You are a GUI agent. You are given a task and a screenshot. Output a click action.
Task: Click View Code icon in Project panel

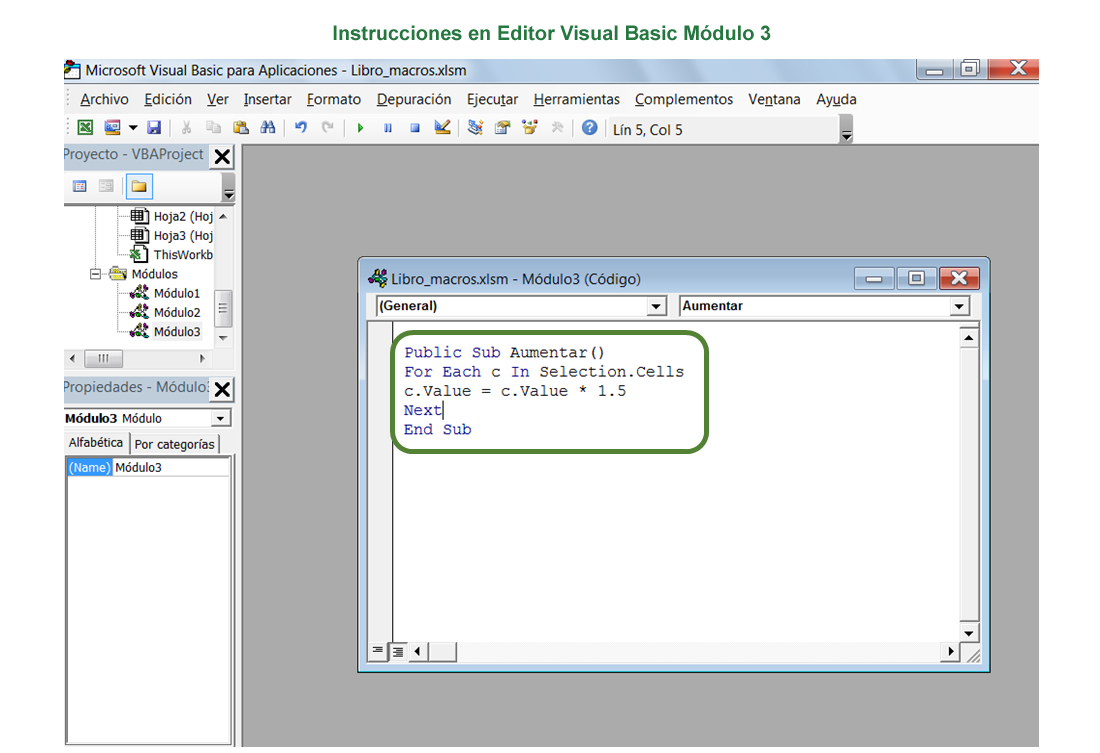tap(80, 186)
